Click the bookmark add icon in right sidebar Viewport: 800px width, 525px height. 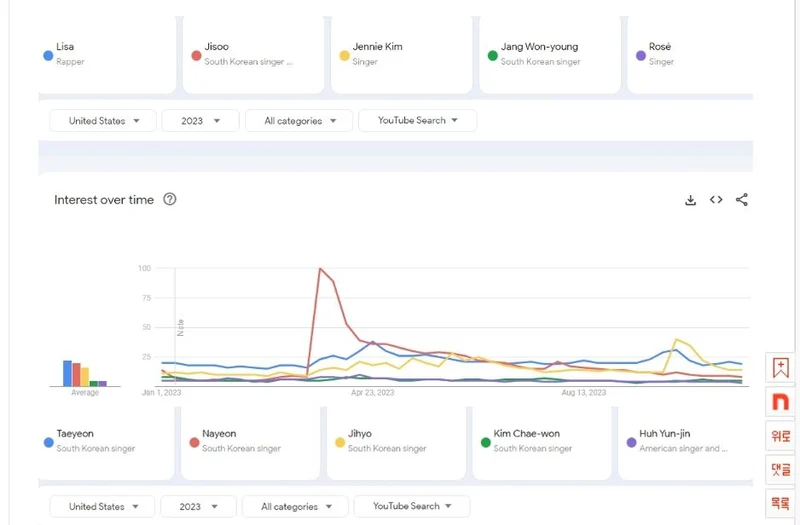tap(780, 368)
